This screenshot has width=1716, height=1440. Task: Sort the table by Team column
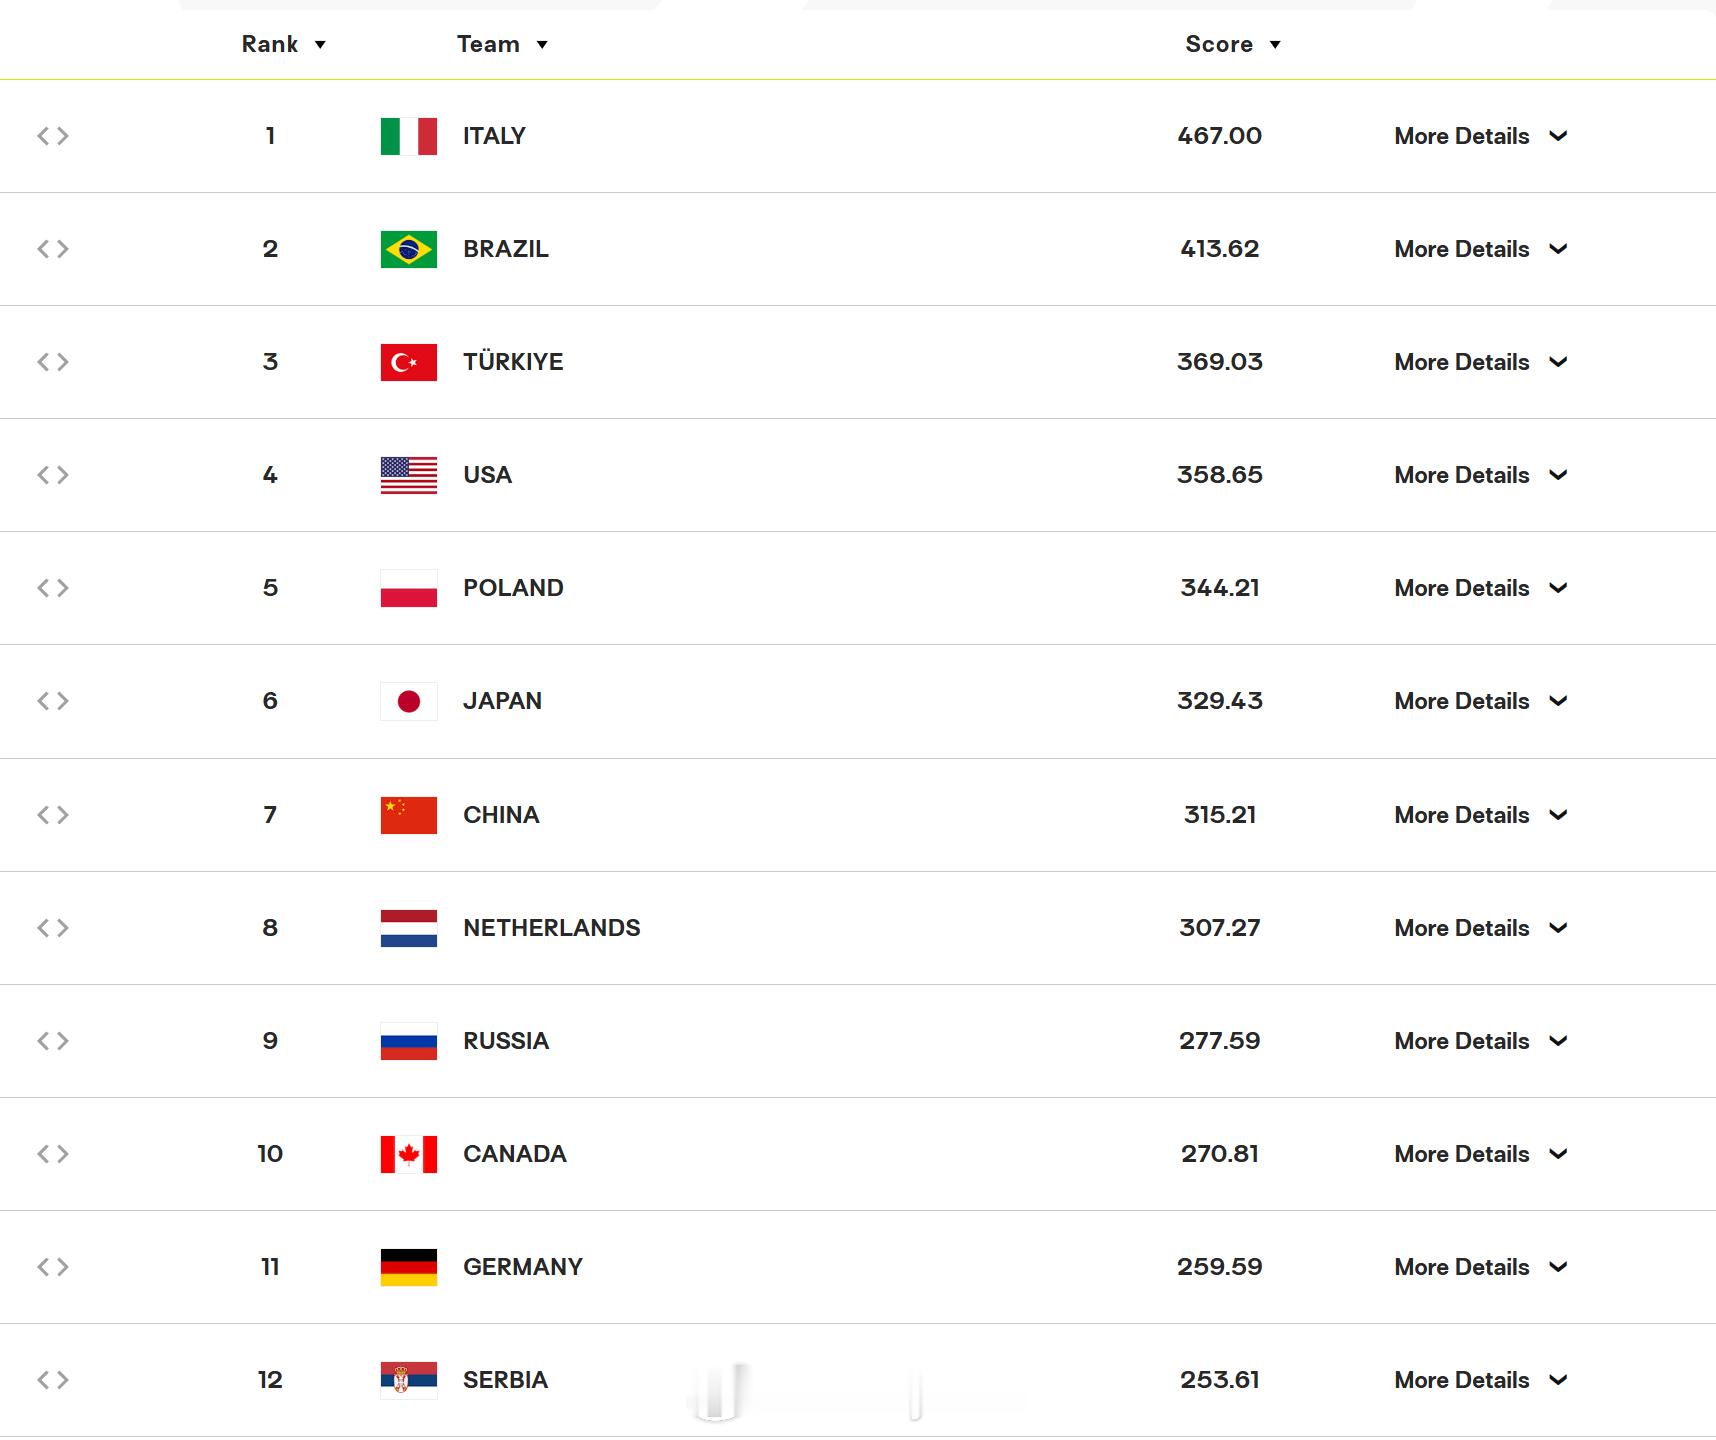(502, 44)
